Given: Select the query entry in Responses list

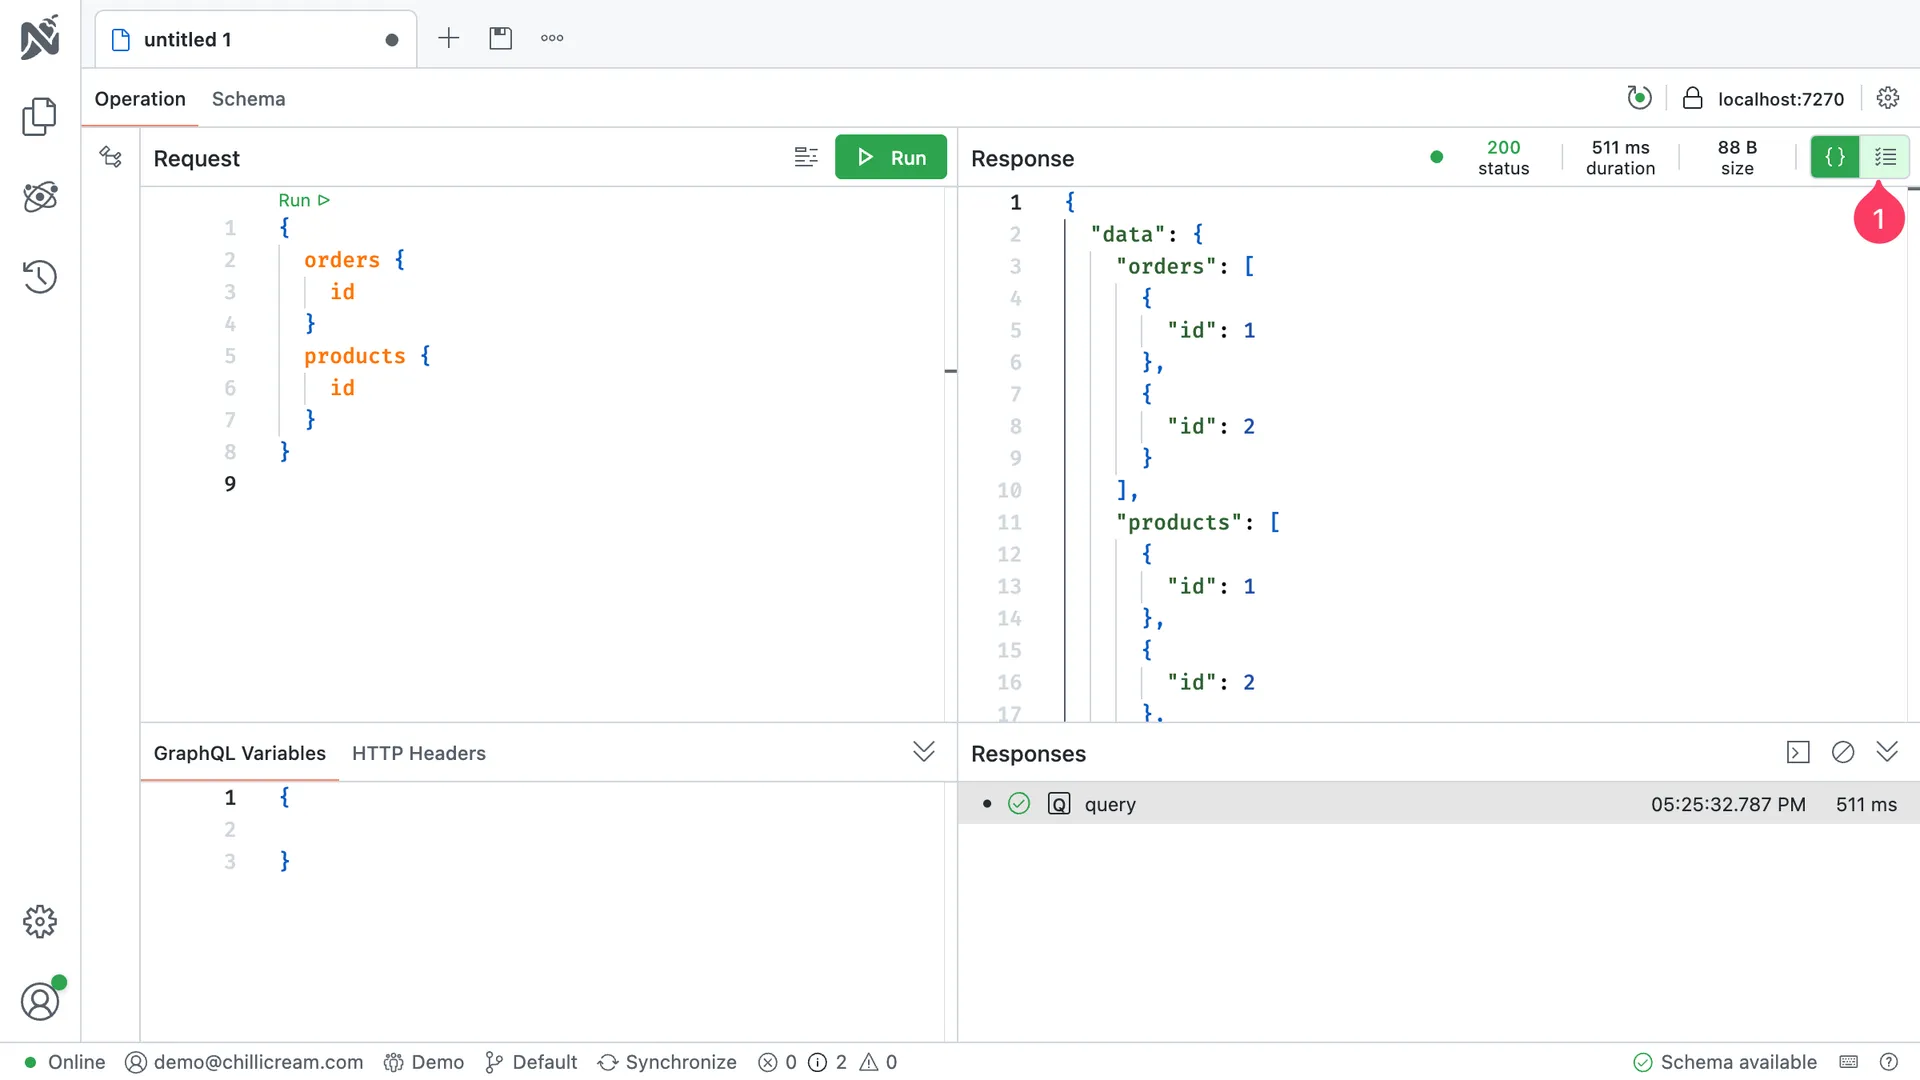Looking at the screenshot, I should [x=1111, y=804].
